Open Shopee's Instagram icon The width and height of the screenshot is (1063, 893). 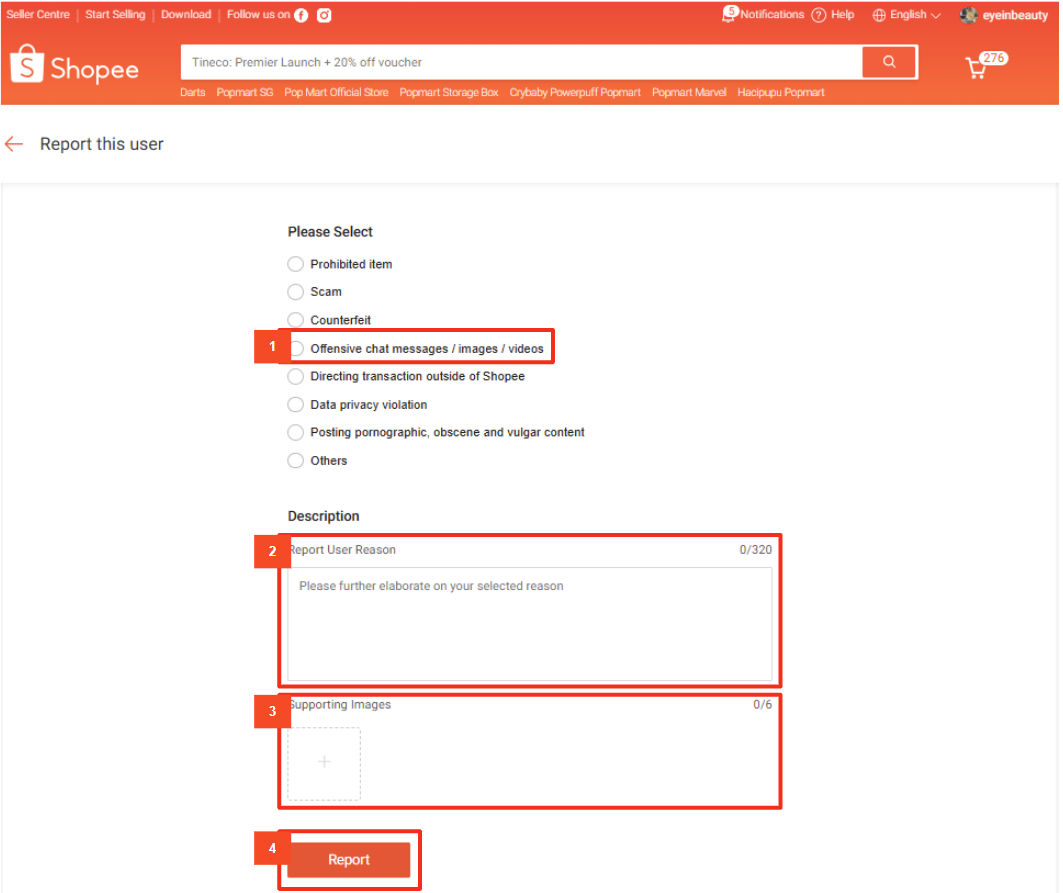[324, 14]
